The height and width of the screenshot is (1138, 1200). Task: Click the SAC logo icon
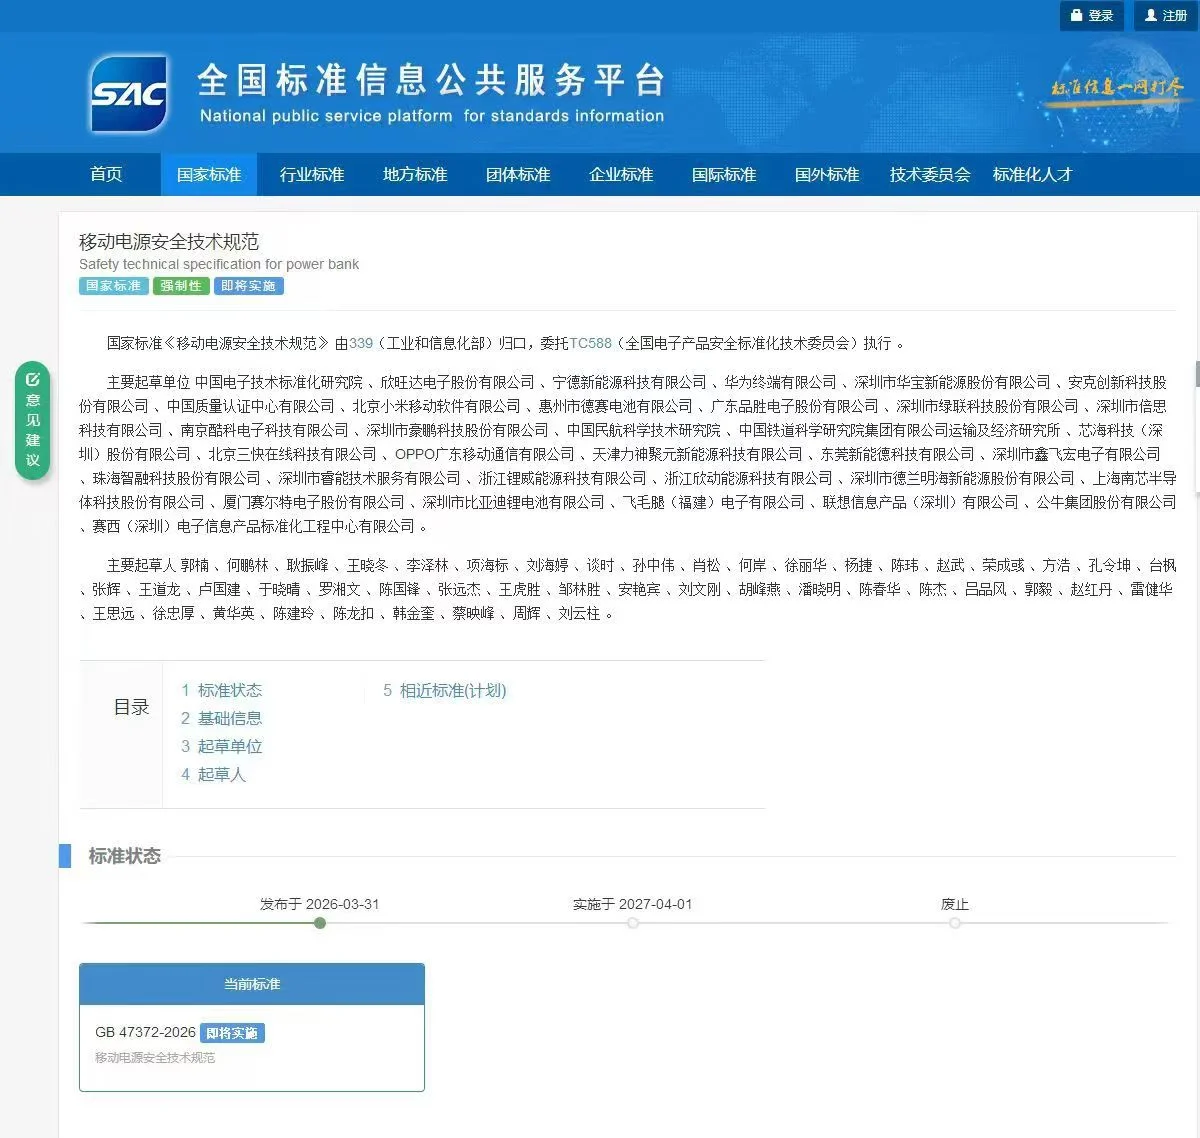(129, 94)
